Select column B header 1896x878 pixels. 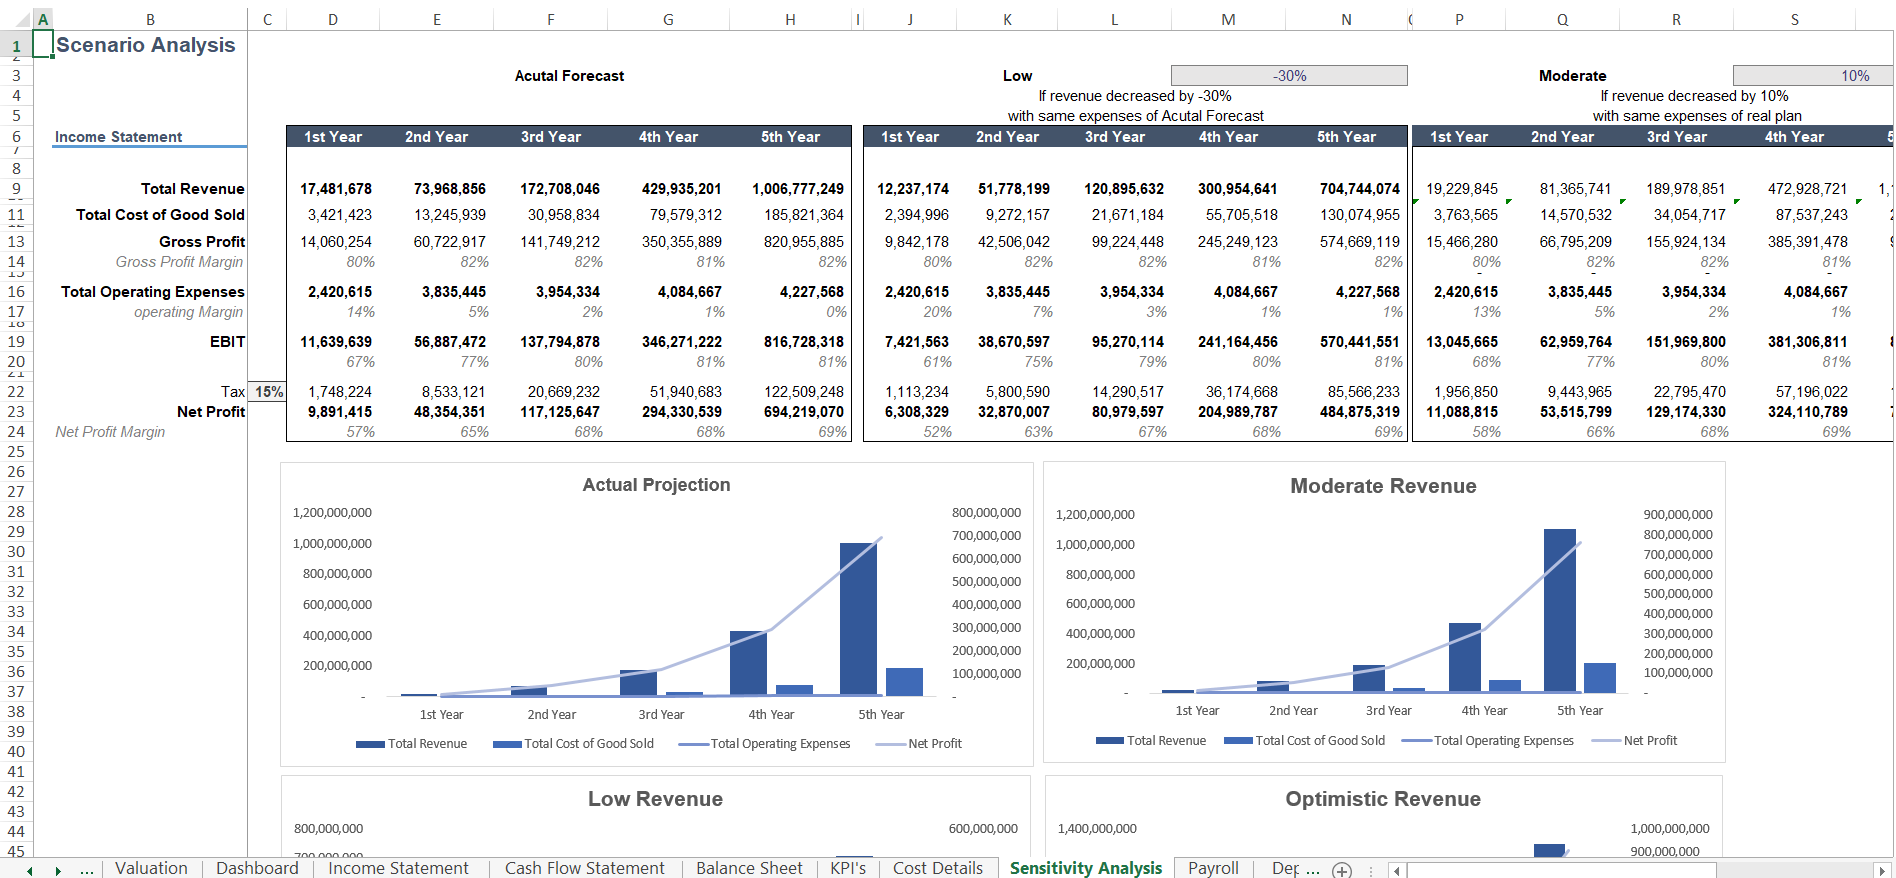(150, 19)
